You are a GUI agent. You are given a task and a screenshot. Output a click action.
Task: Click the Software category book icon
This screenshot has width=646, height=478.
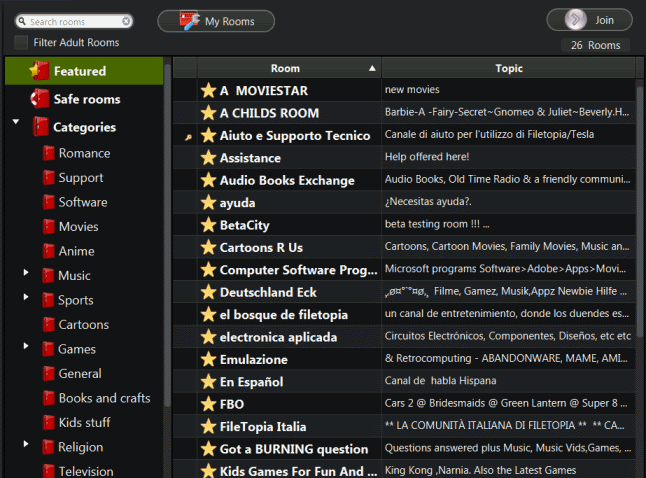point(49,202)
